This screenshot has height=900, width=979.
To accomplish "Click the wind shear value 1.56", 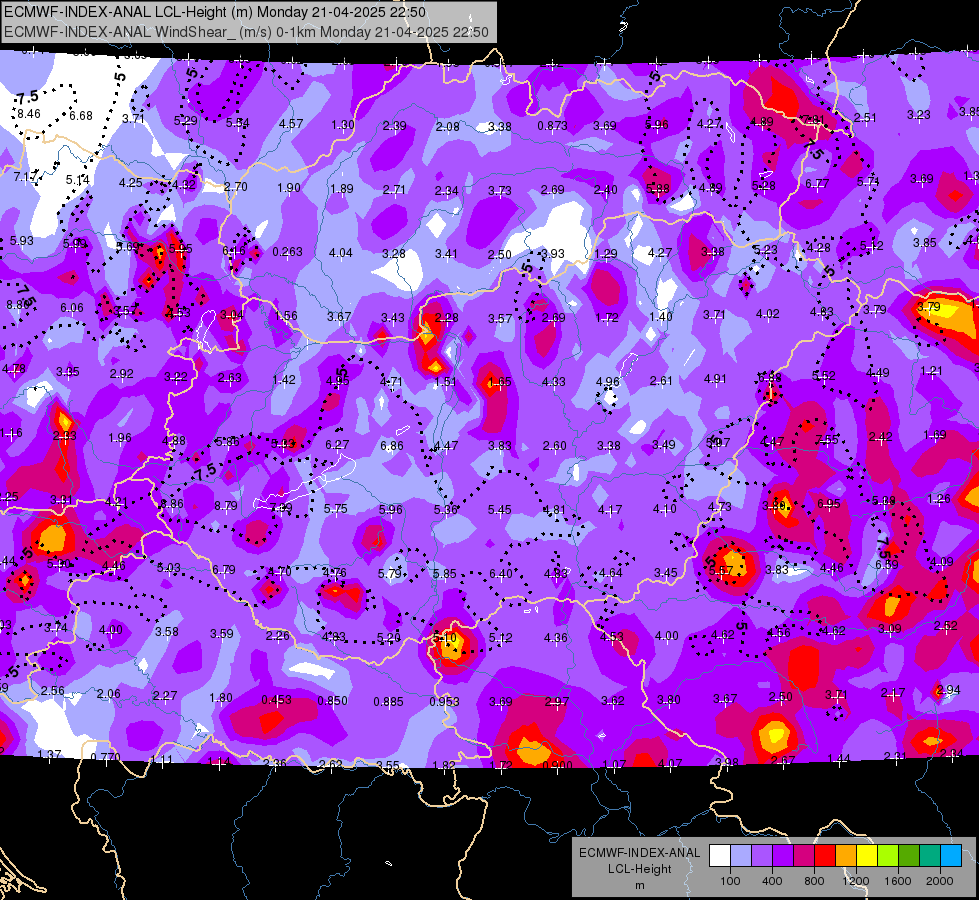I will click(x=286, y=315).
